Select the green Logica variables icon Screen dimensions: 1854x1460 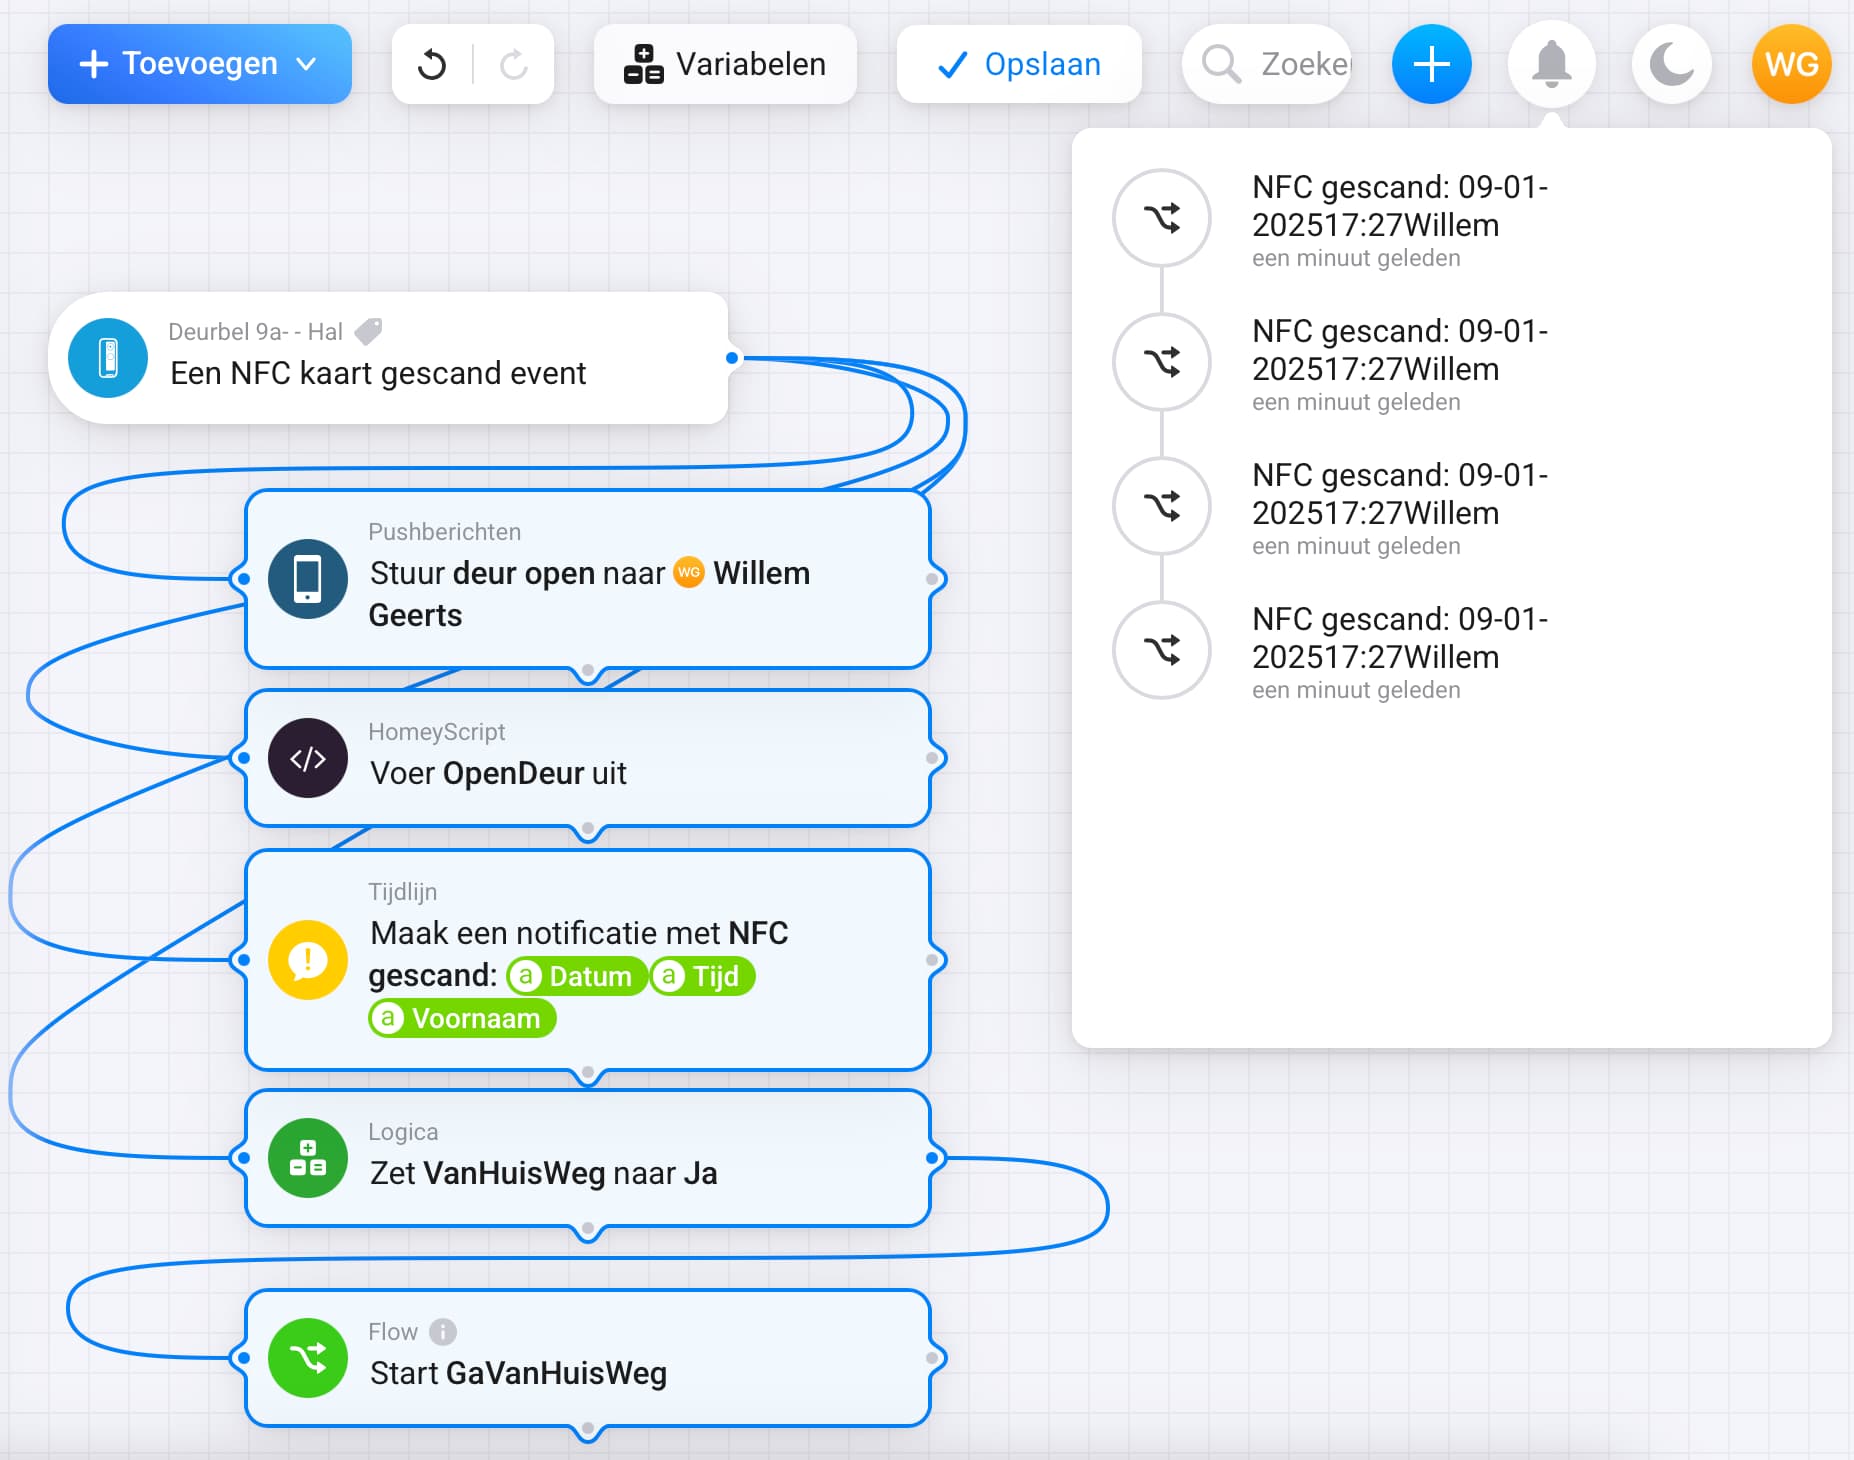pos(308,1158)
